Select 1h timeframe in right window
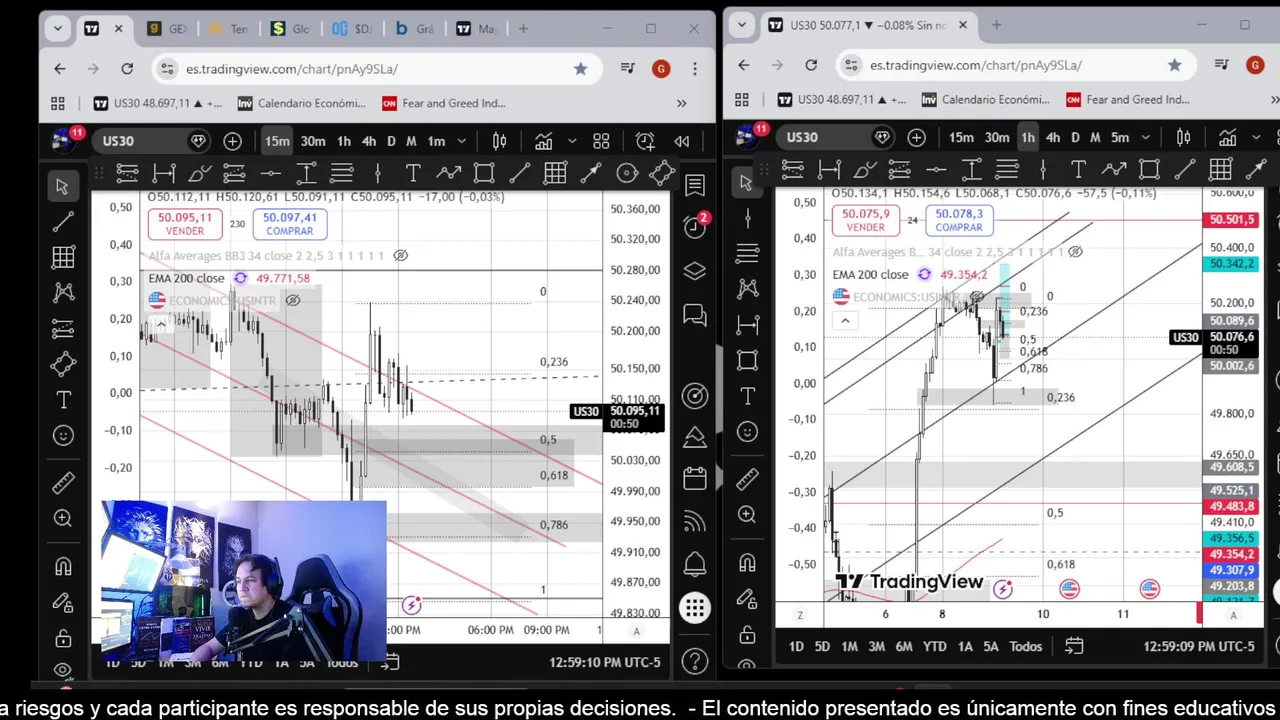 (1027, 137)
